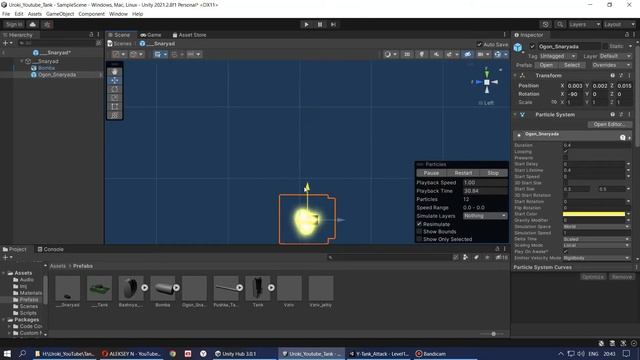The image size is (640, 360).
Task: Toggle the Resimulate checkbox
Action: [419, 224]
